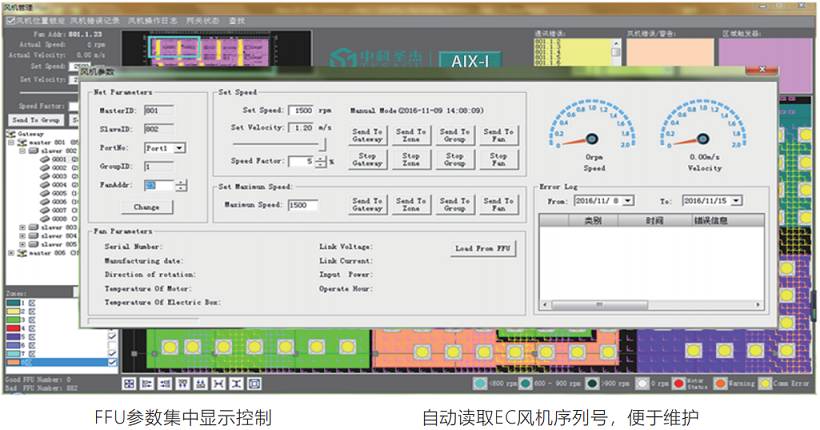Screen dimensions: 820x430
Task: Click the Load From FFU button
Action: click(x=484, y=249)
